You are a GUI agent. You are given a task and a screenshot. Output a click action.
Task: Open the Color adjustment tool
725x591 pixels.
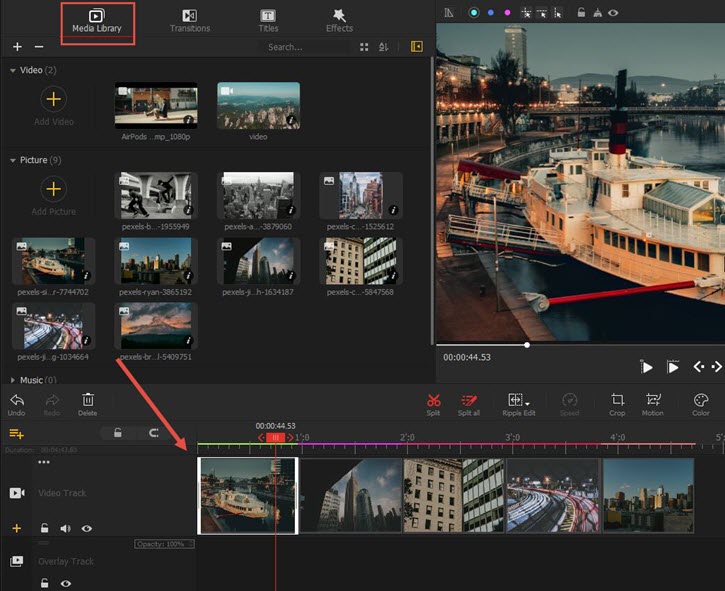point(701,400)
